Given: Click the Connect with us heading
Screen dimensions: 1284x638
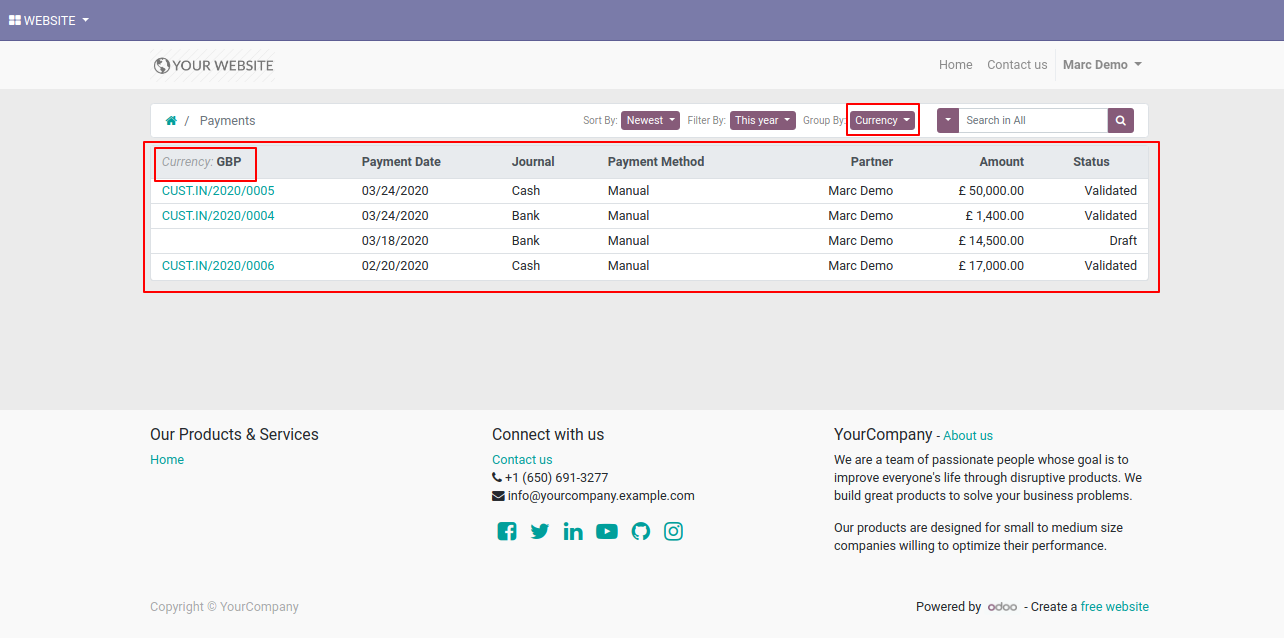Looking at the screenshot, I should (x=548, y=435).
